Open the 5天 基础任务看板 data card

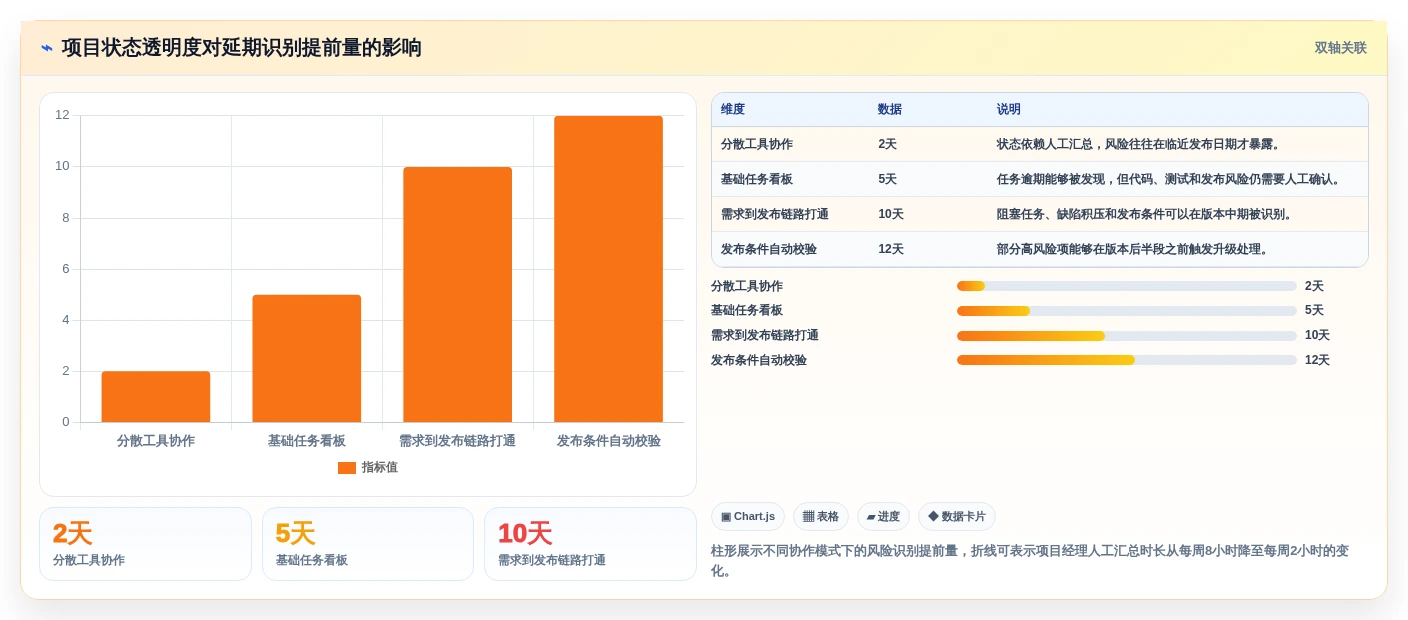368,544
